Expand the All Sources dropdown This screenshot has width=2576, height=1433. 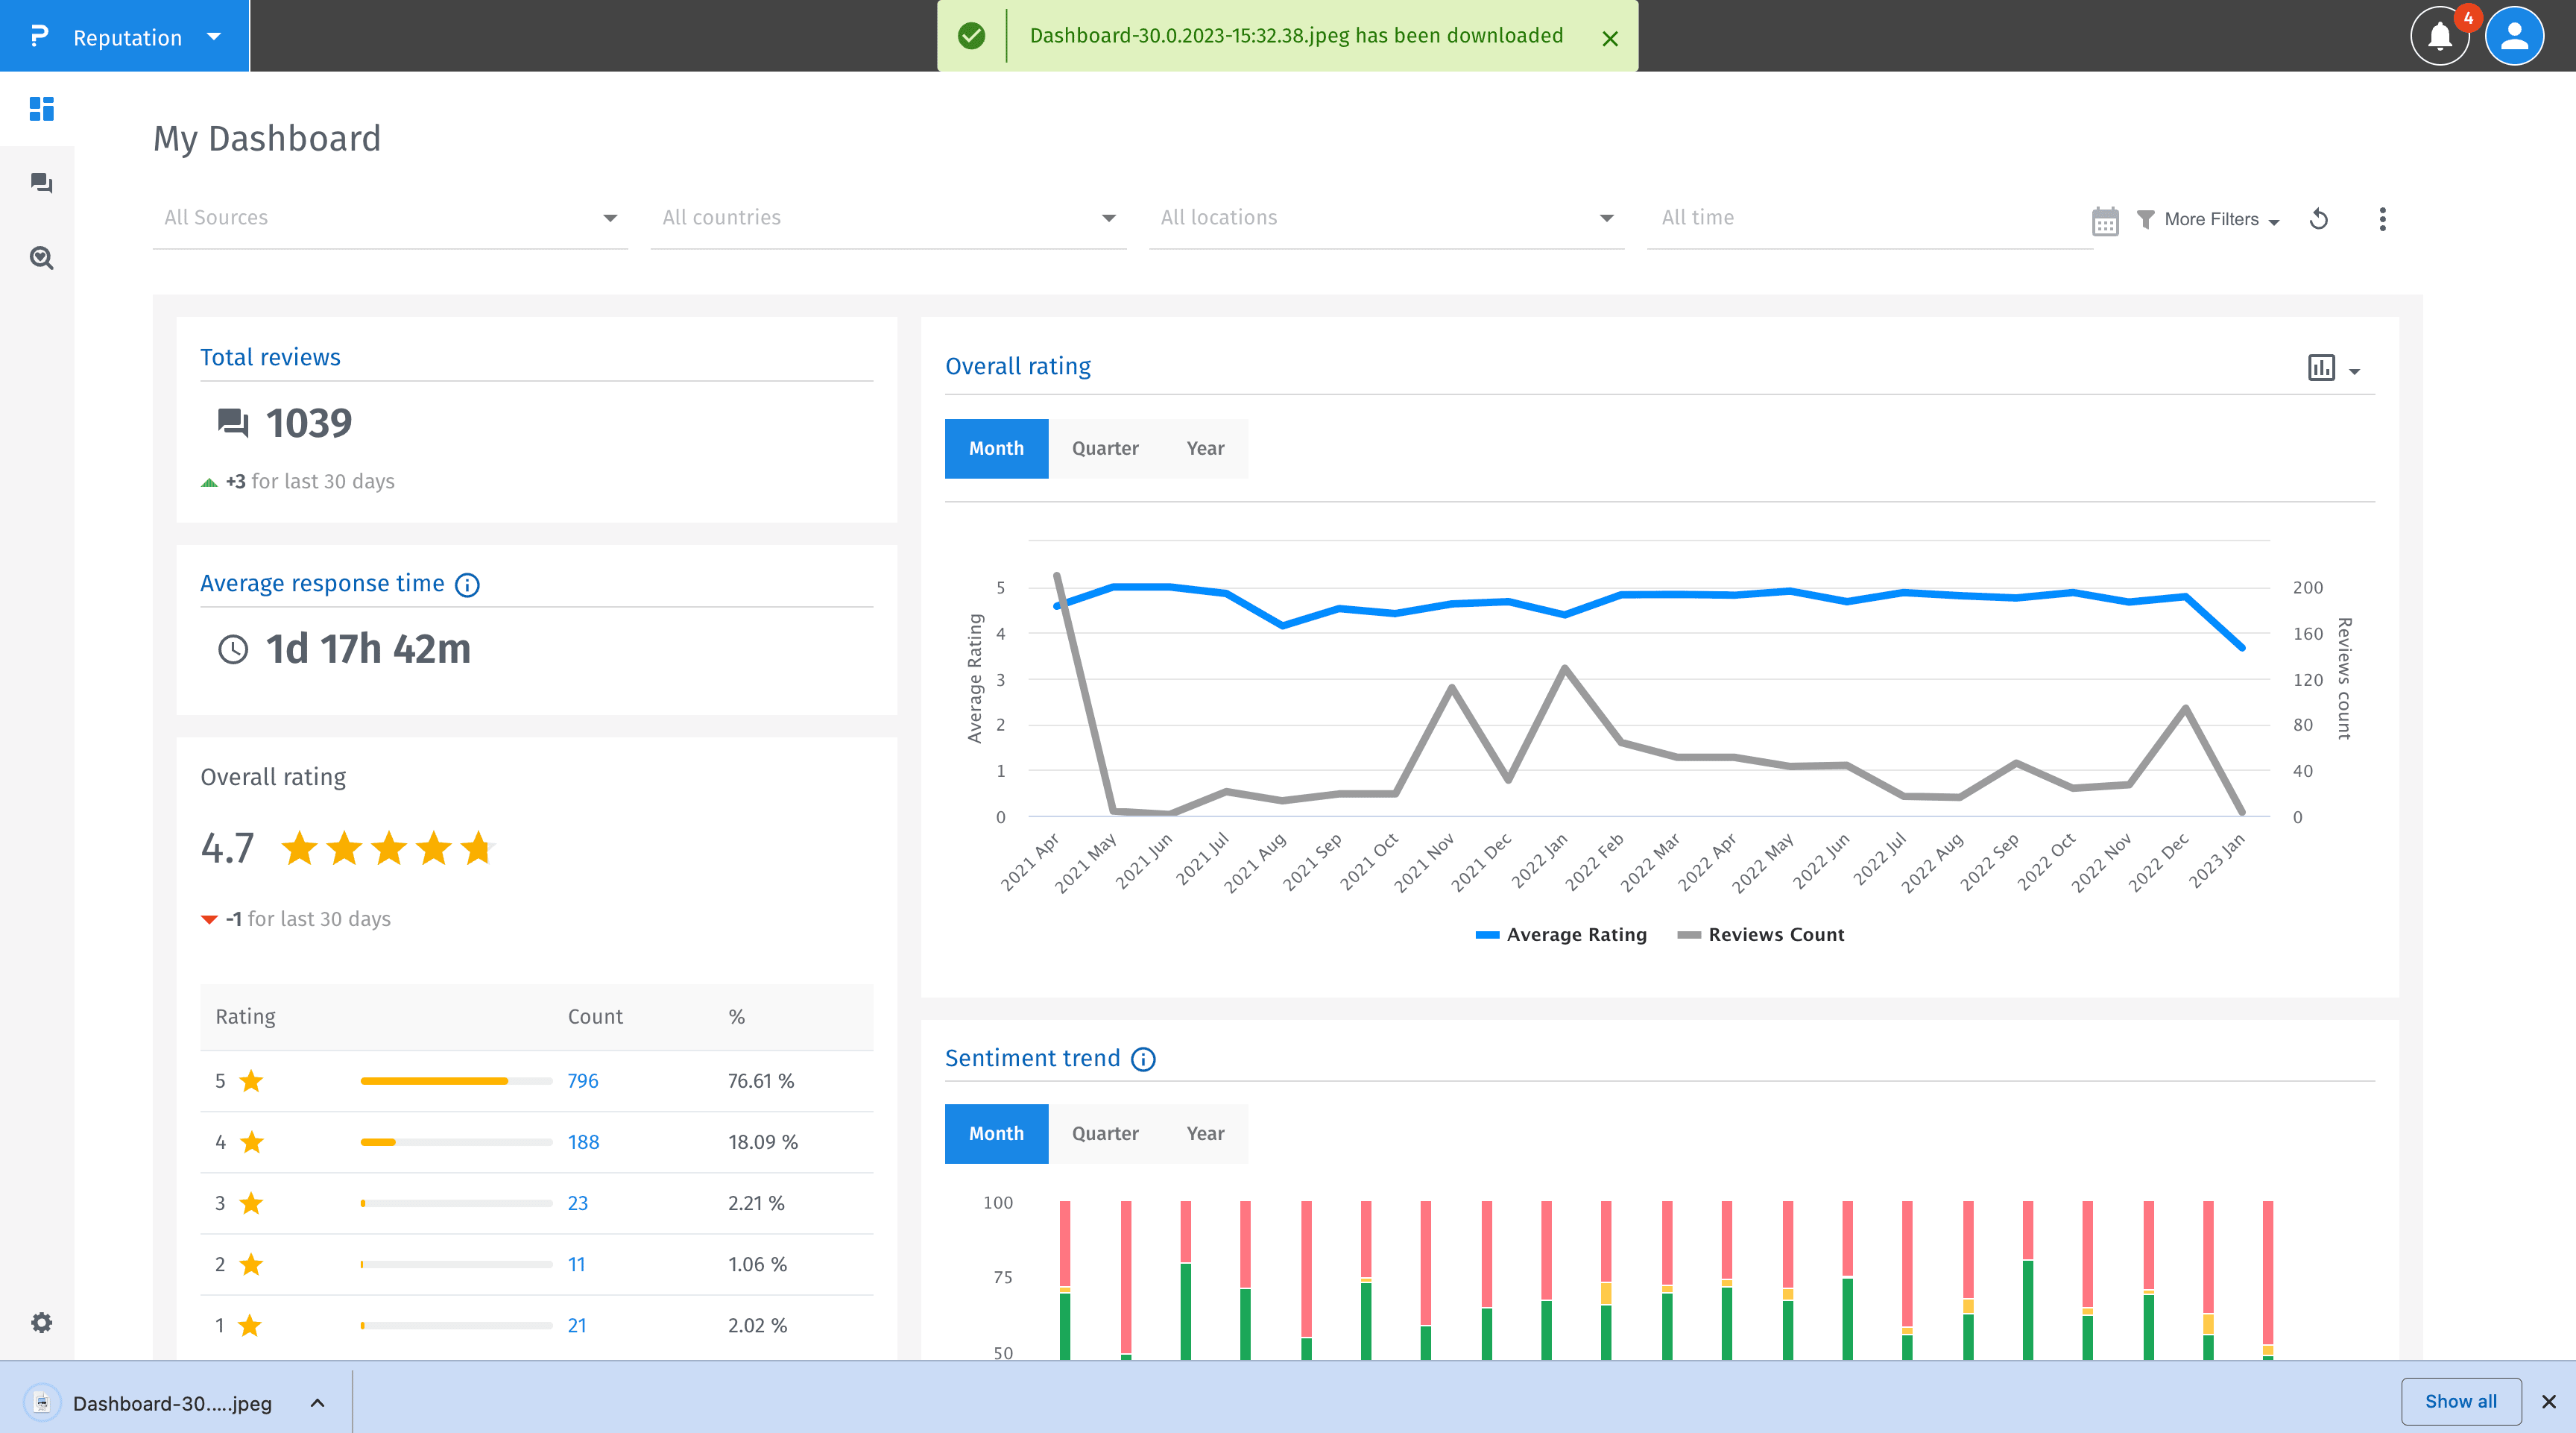390,218
